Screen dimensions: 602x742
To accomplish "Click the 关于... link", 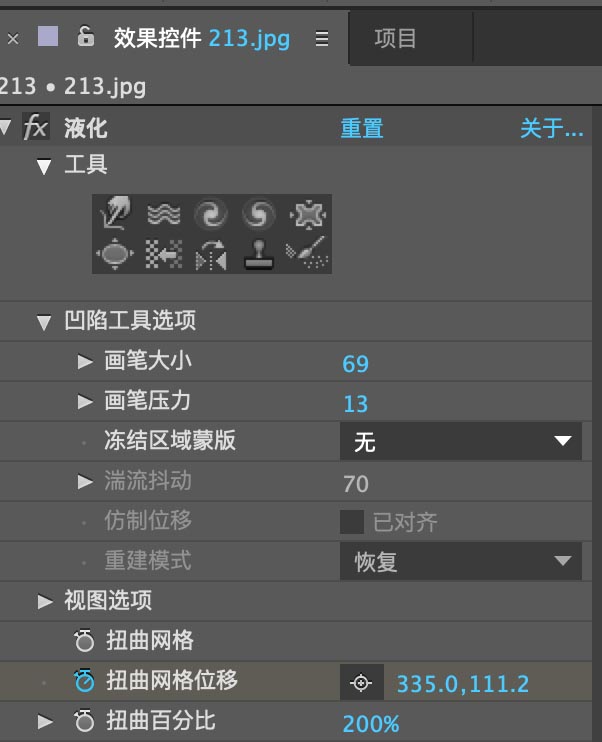I will click(x=552, y=128).
